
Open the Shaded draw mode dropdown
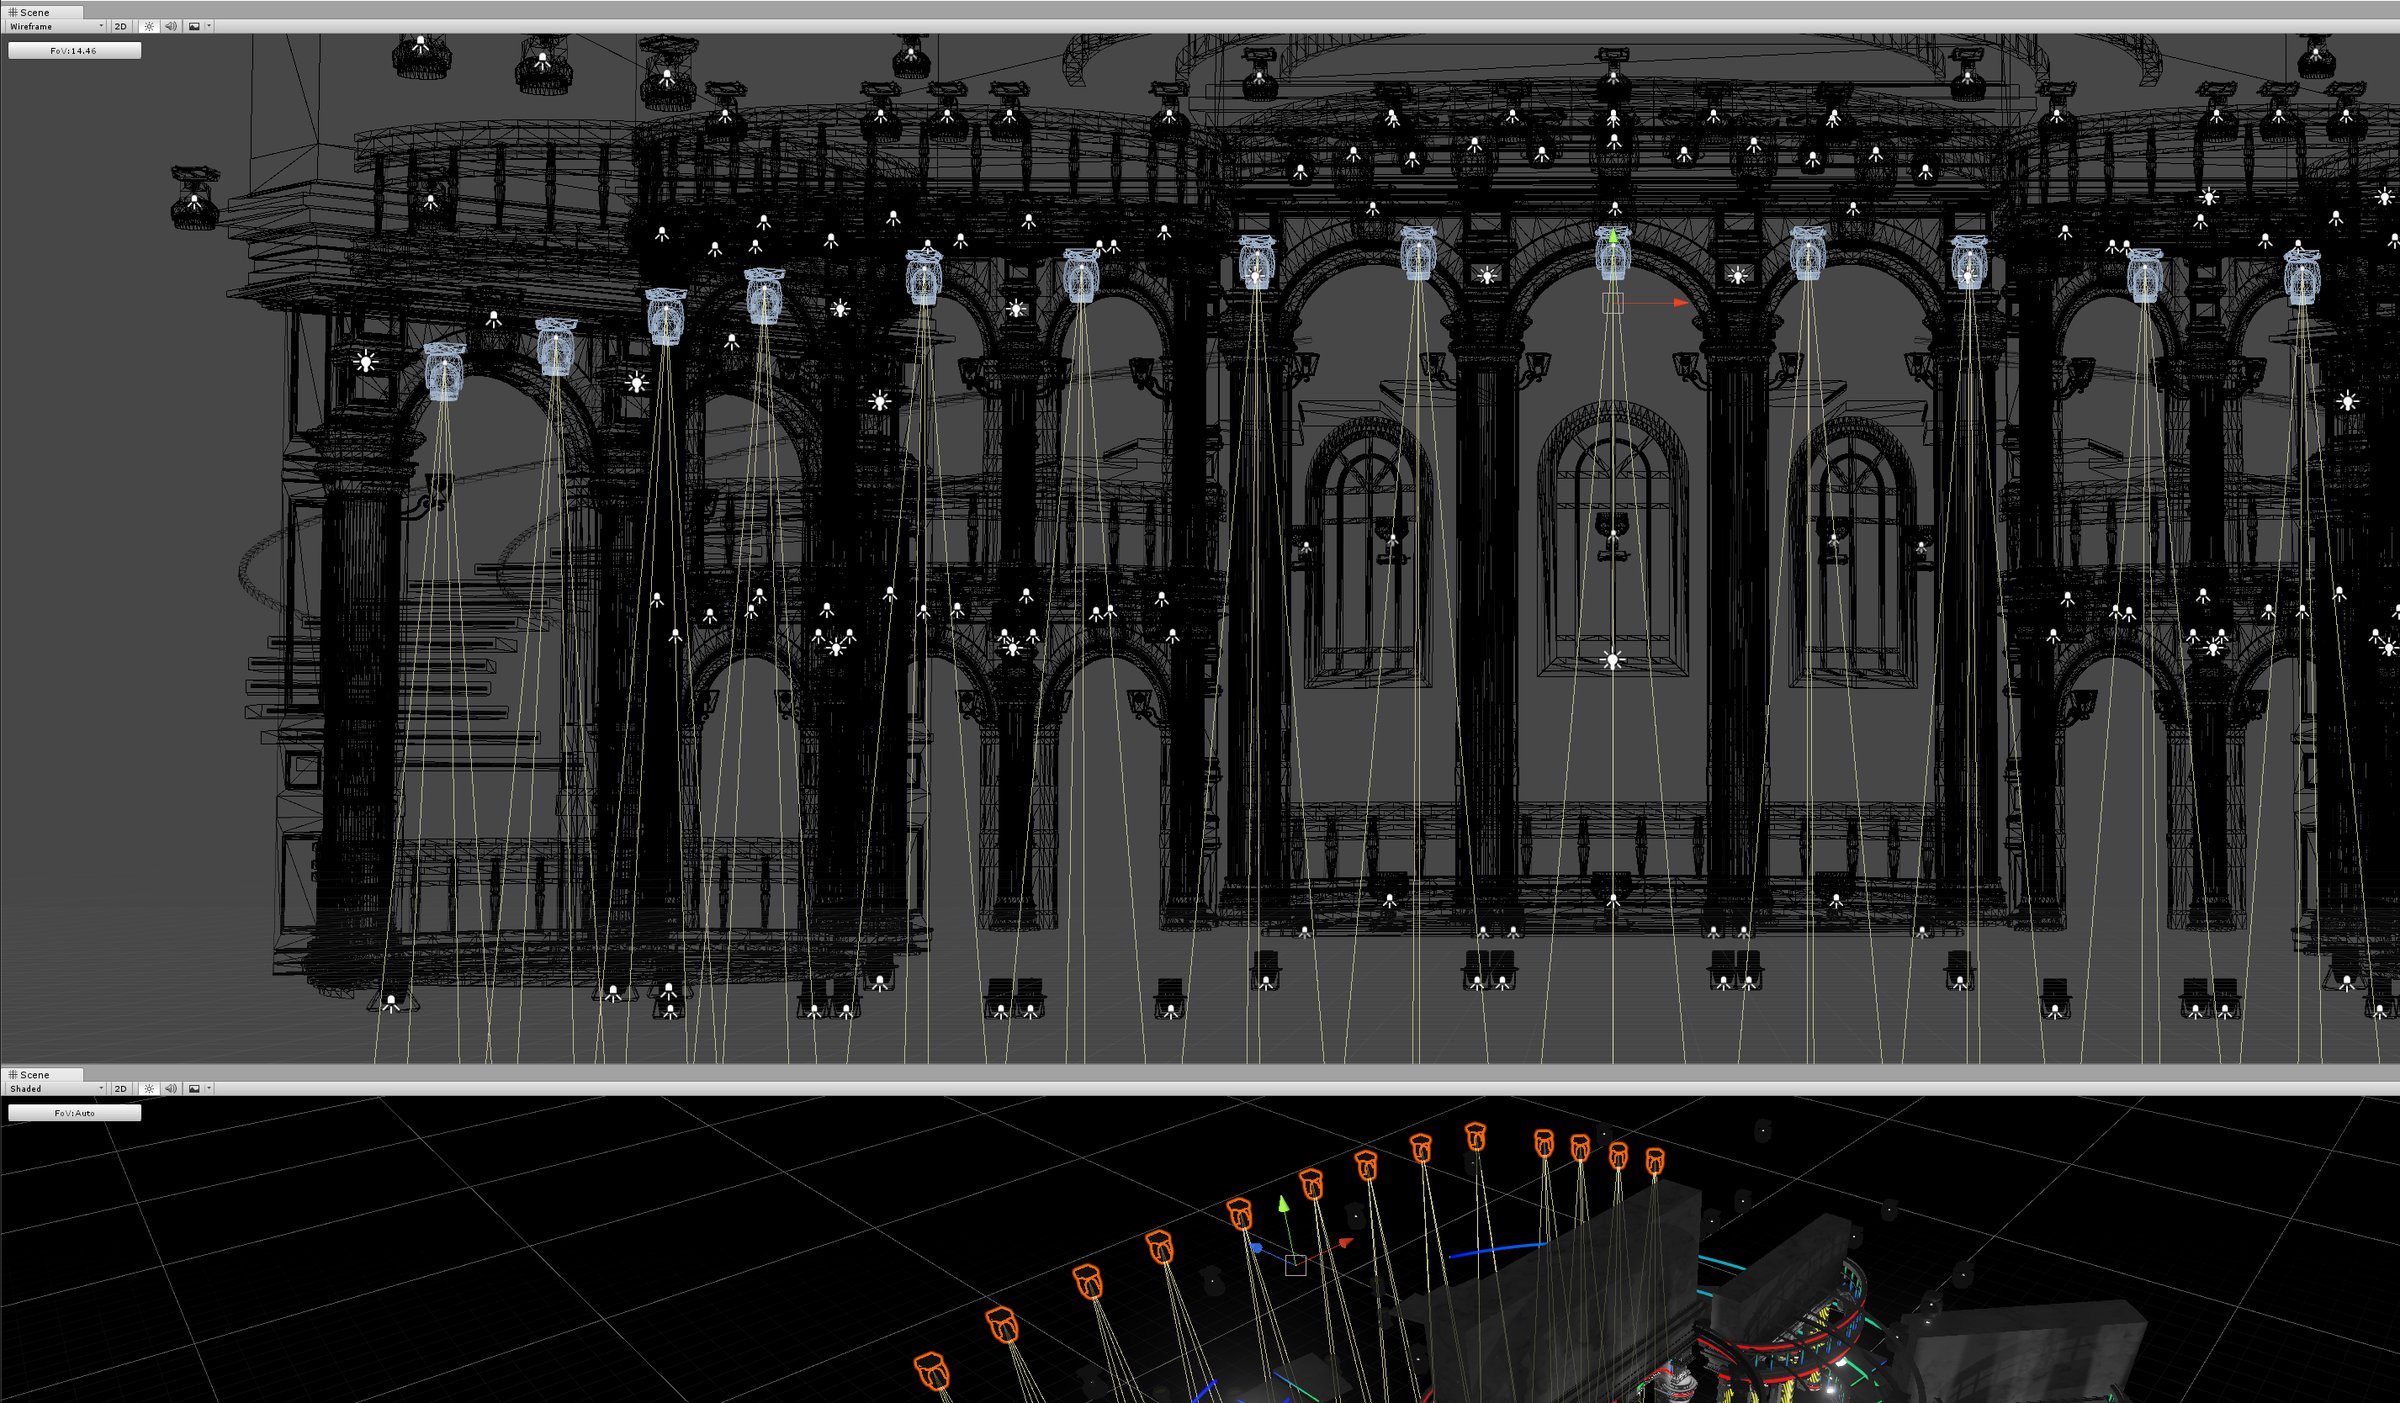(x=55, y=1088)
